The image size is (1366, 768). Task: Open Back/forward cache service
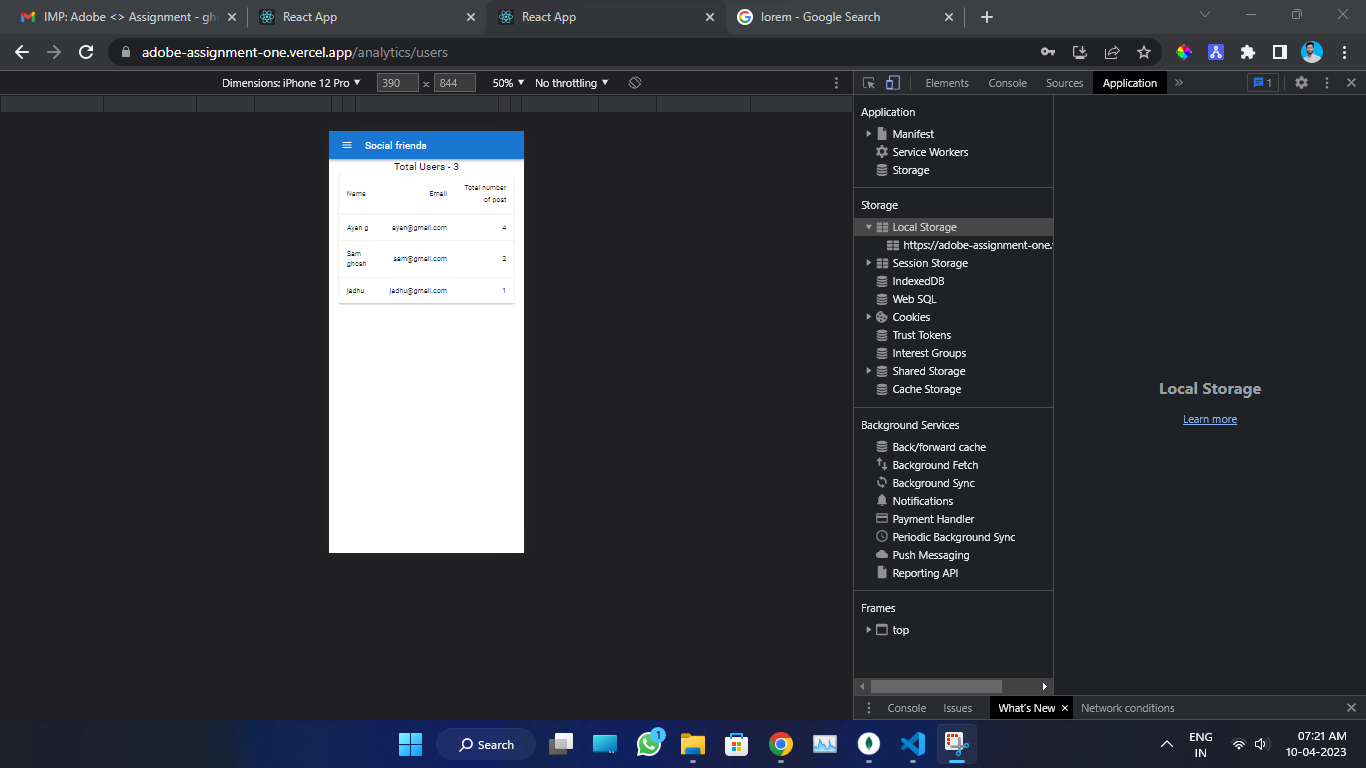[939, 447]
